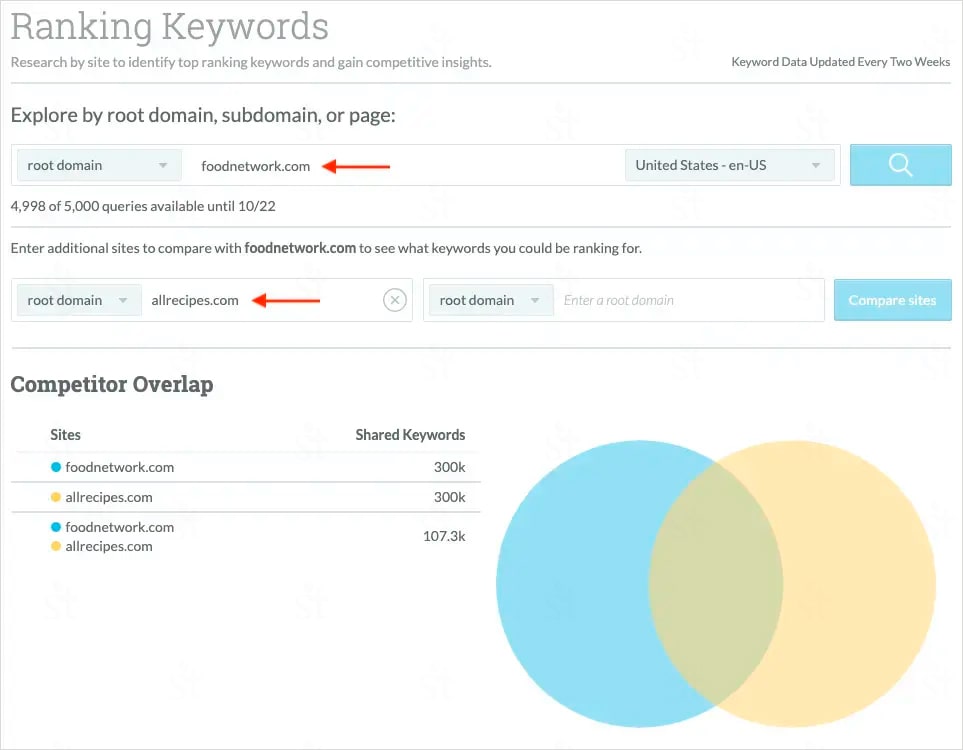Click the Competitor Overlap heading
This screenshot has height=750, width=963.
coord(112,385)
